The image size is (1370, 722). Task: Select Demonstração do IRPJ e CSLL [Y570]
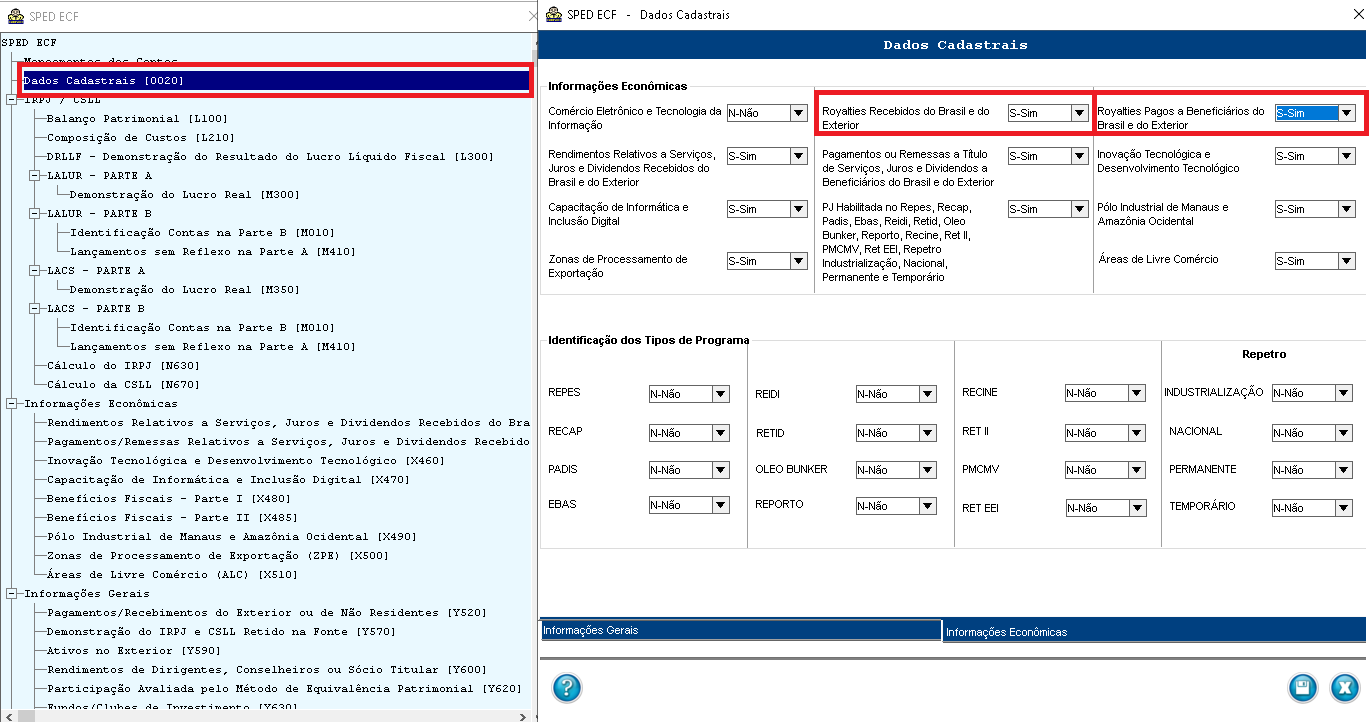point(220,631)
